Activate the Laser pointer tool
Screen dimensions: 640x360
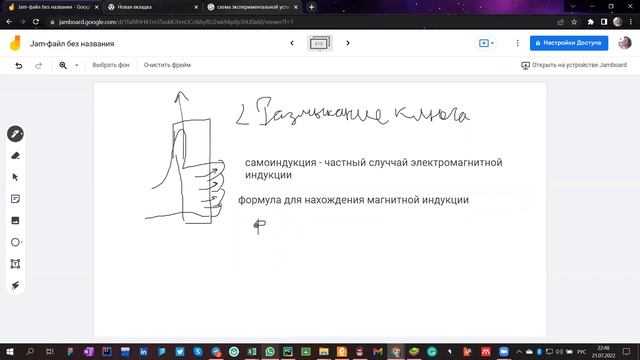coord(15,285)
